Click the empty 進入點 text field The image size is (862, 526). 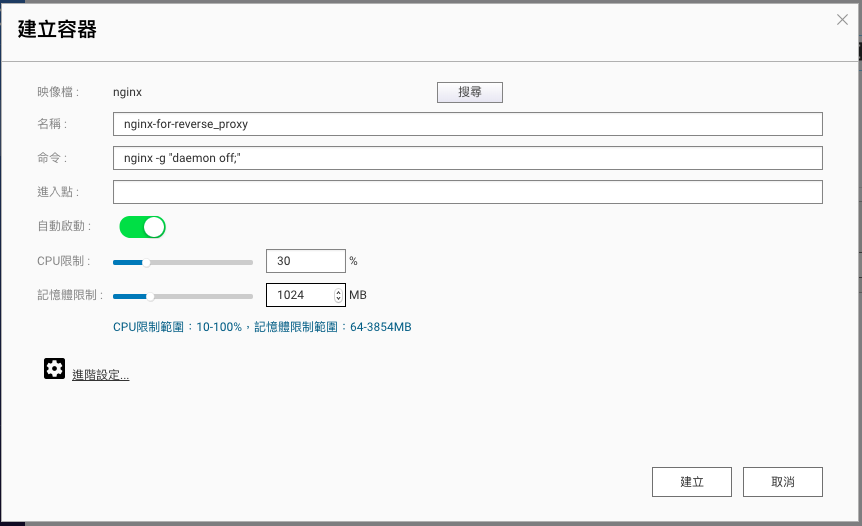point(467,192)
